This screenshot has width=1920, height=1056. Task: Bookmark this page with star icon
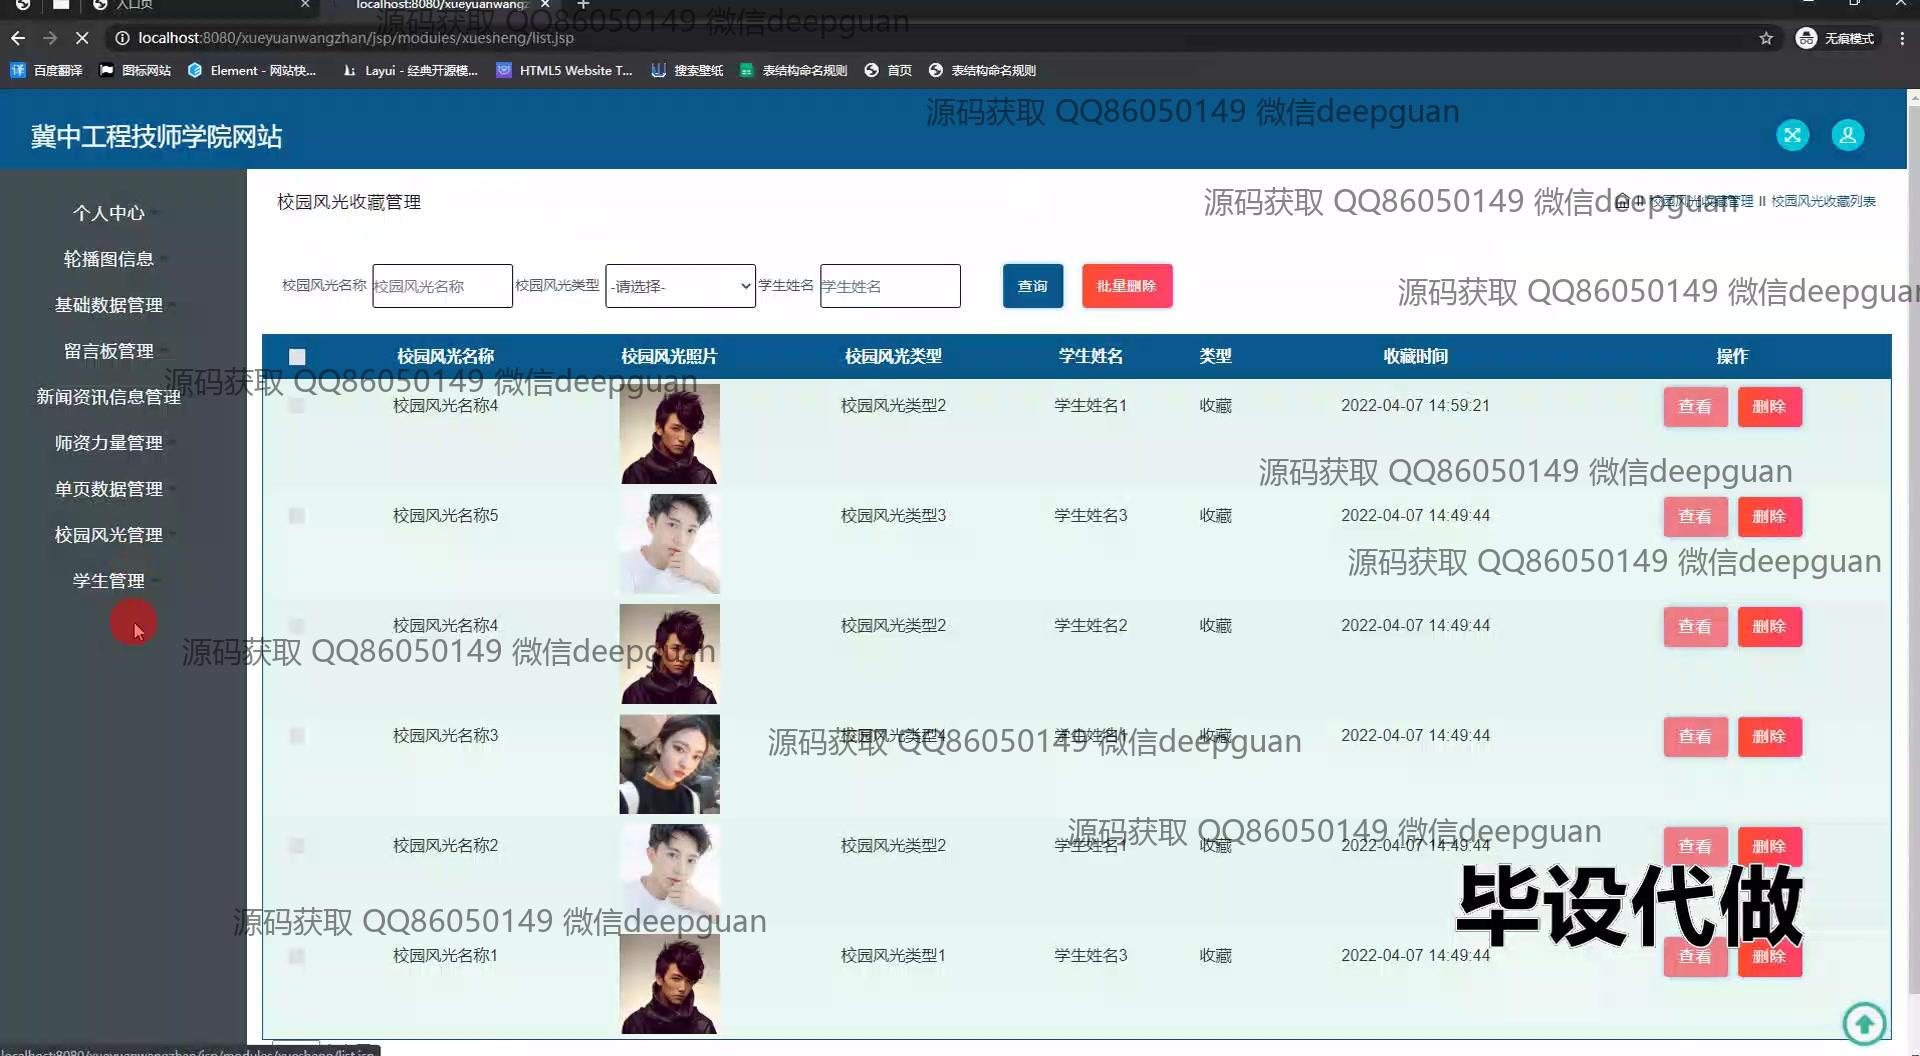click(1766, 38)
